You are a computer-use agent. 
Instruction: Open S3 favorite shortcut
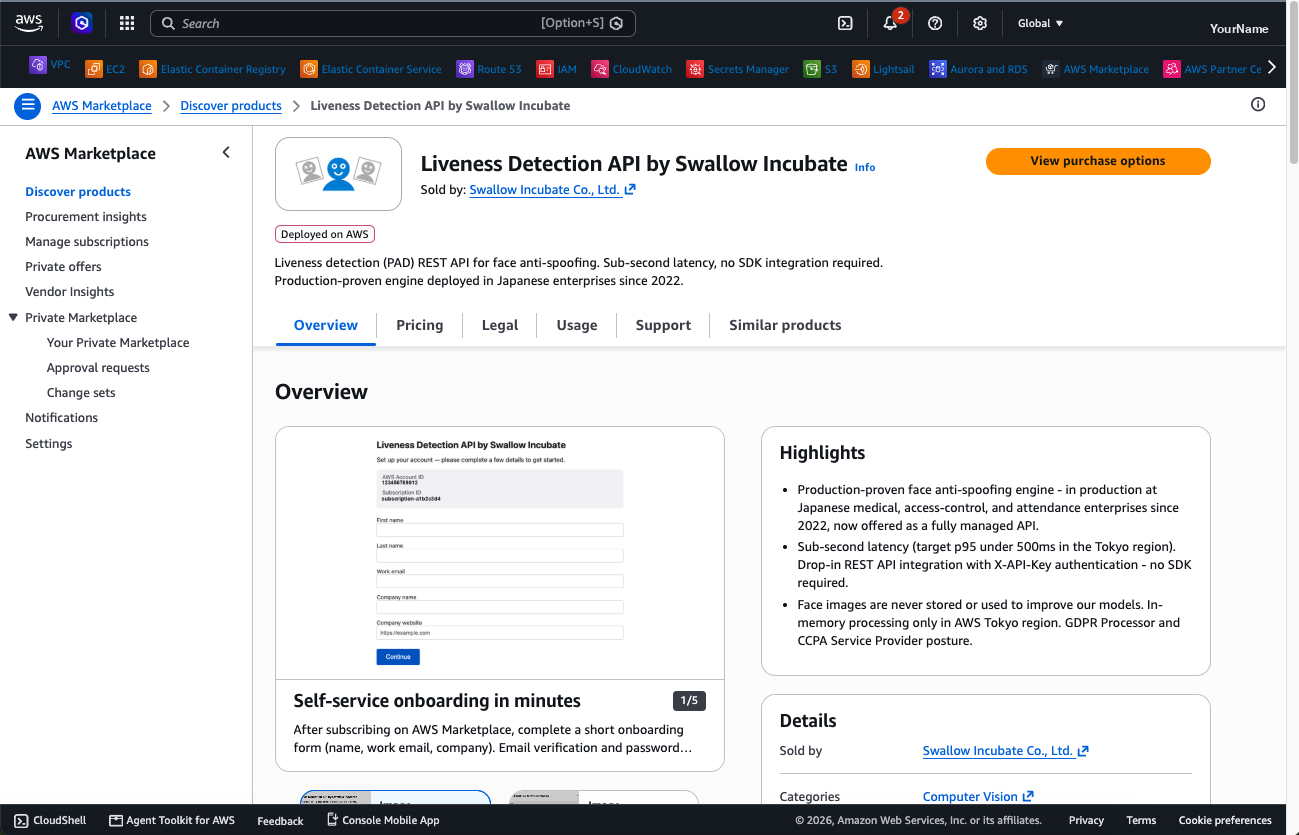(821, 69)
